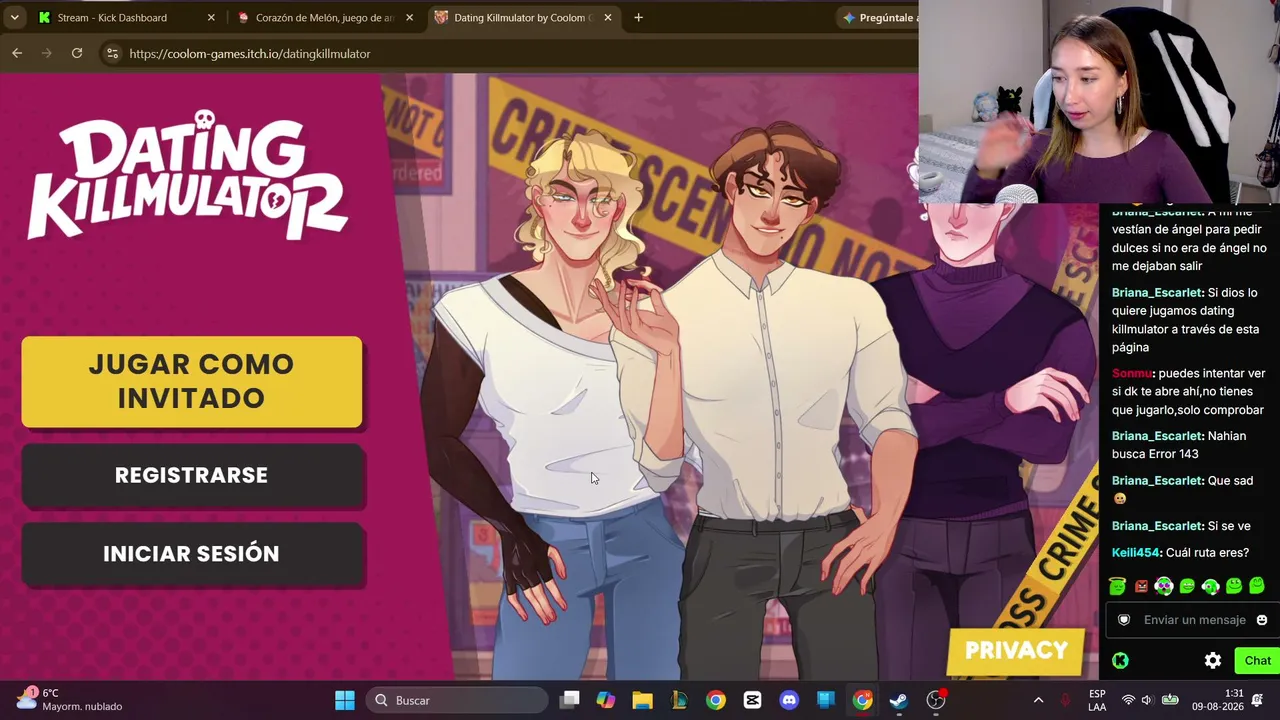Close the Stream - Kick Dashboard tab
This screenshot has height=720, width=1280.
[x=211, y=18]
